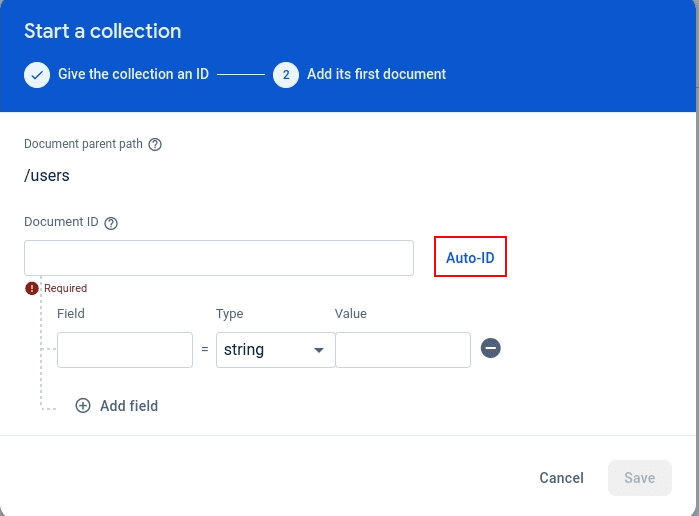Remove the field row with minus icon
Screen dimensions: 699x516
click(490, 348)
